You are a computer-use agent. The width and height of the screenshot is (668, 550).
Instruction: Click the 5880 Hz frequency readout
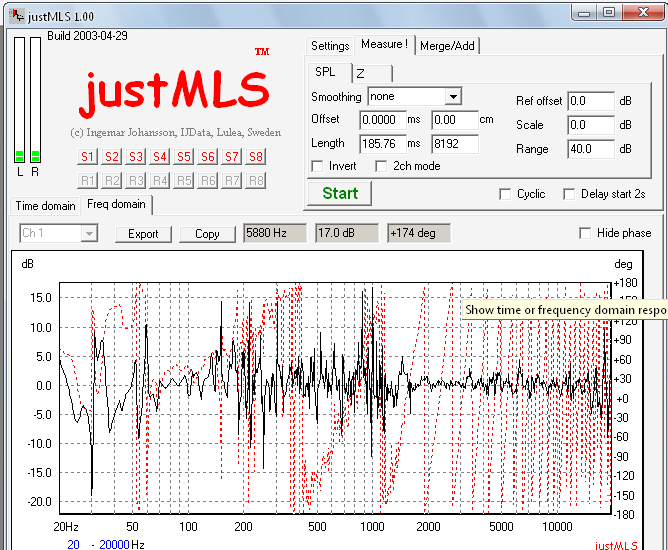tap(275, 233)
